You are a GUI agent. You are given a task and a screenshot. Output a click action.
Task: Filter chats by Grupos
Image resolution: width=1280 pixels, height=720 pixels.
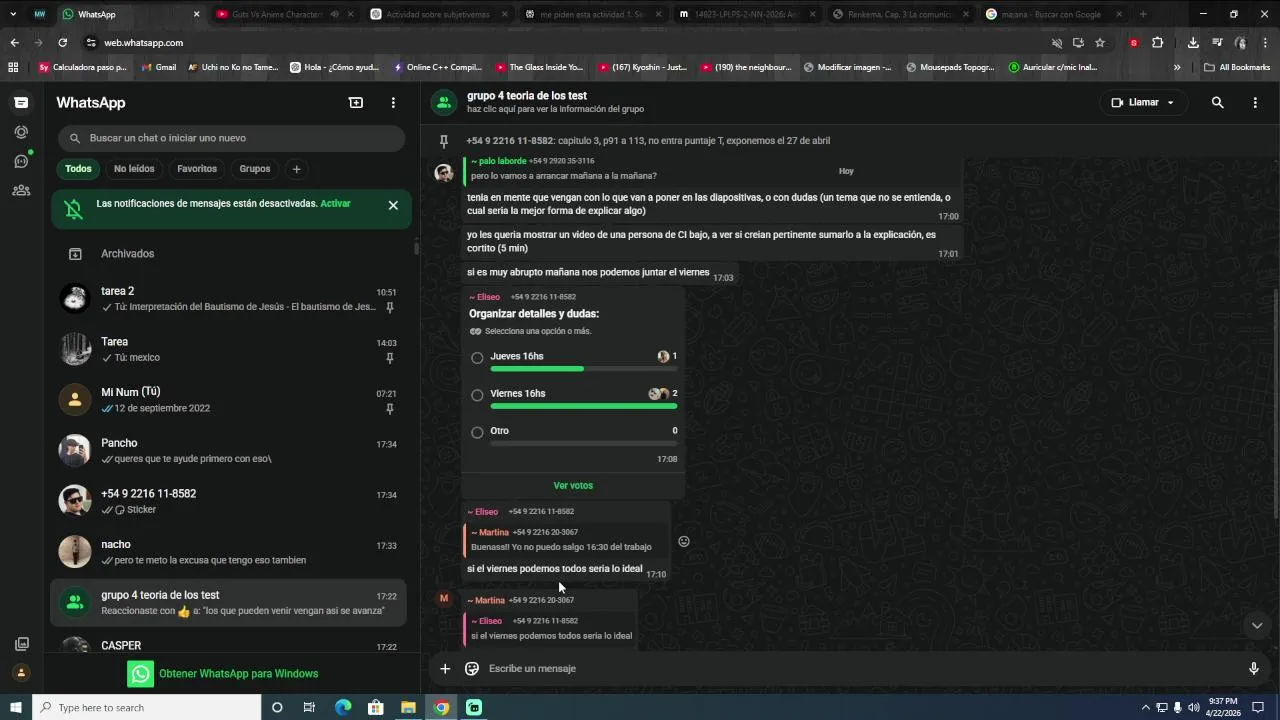click(x=255, y=169)
